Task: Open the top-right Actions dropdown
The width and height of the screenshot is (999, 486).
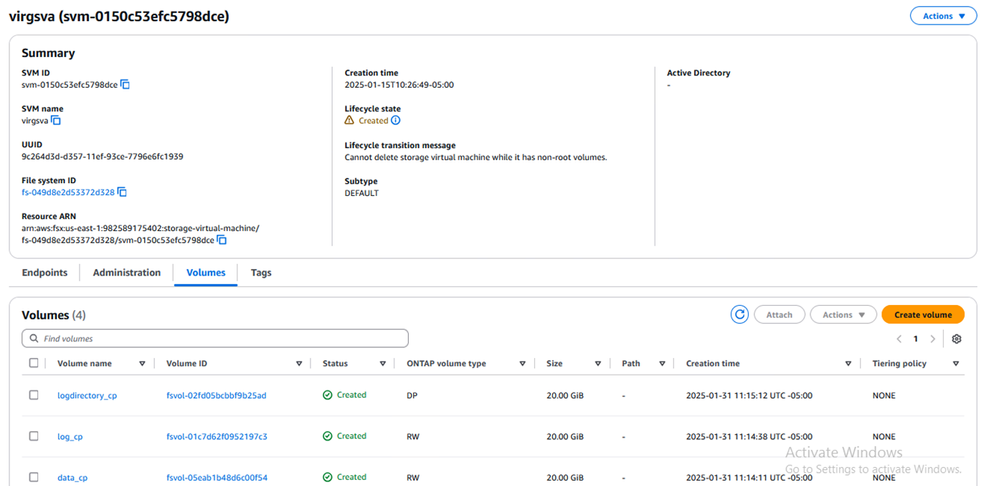Action: tap(943, 16)
